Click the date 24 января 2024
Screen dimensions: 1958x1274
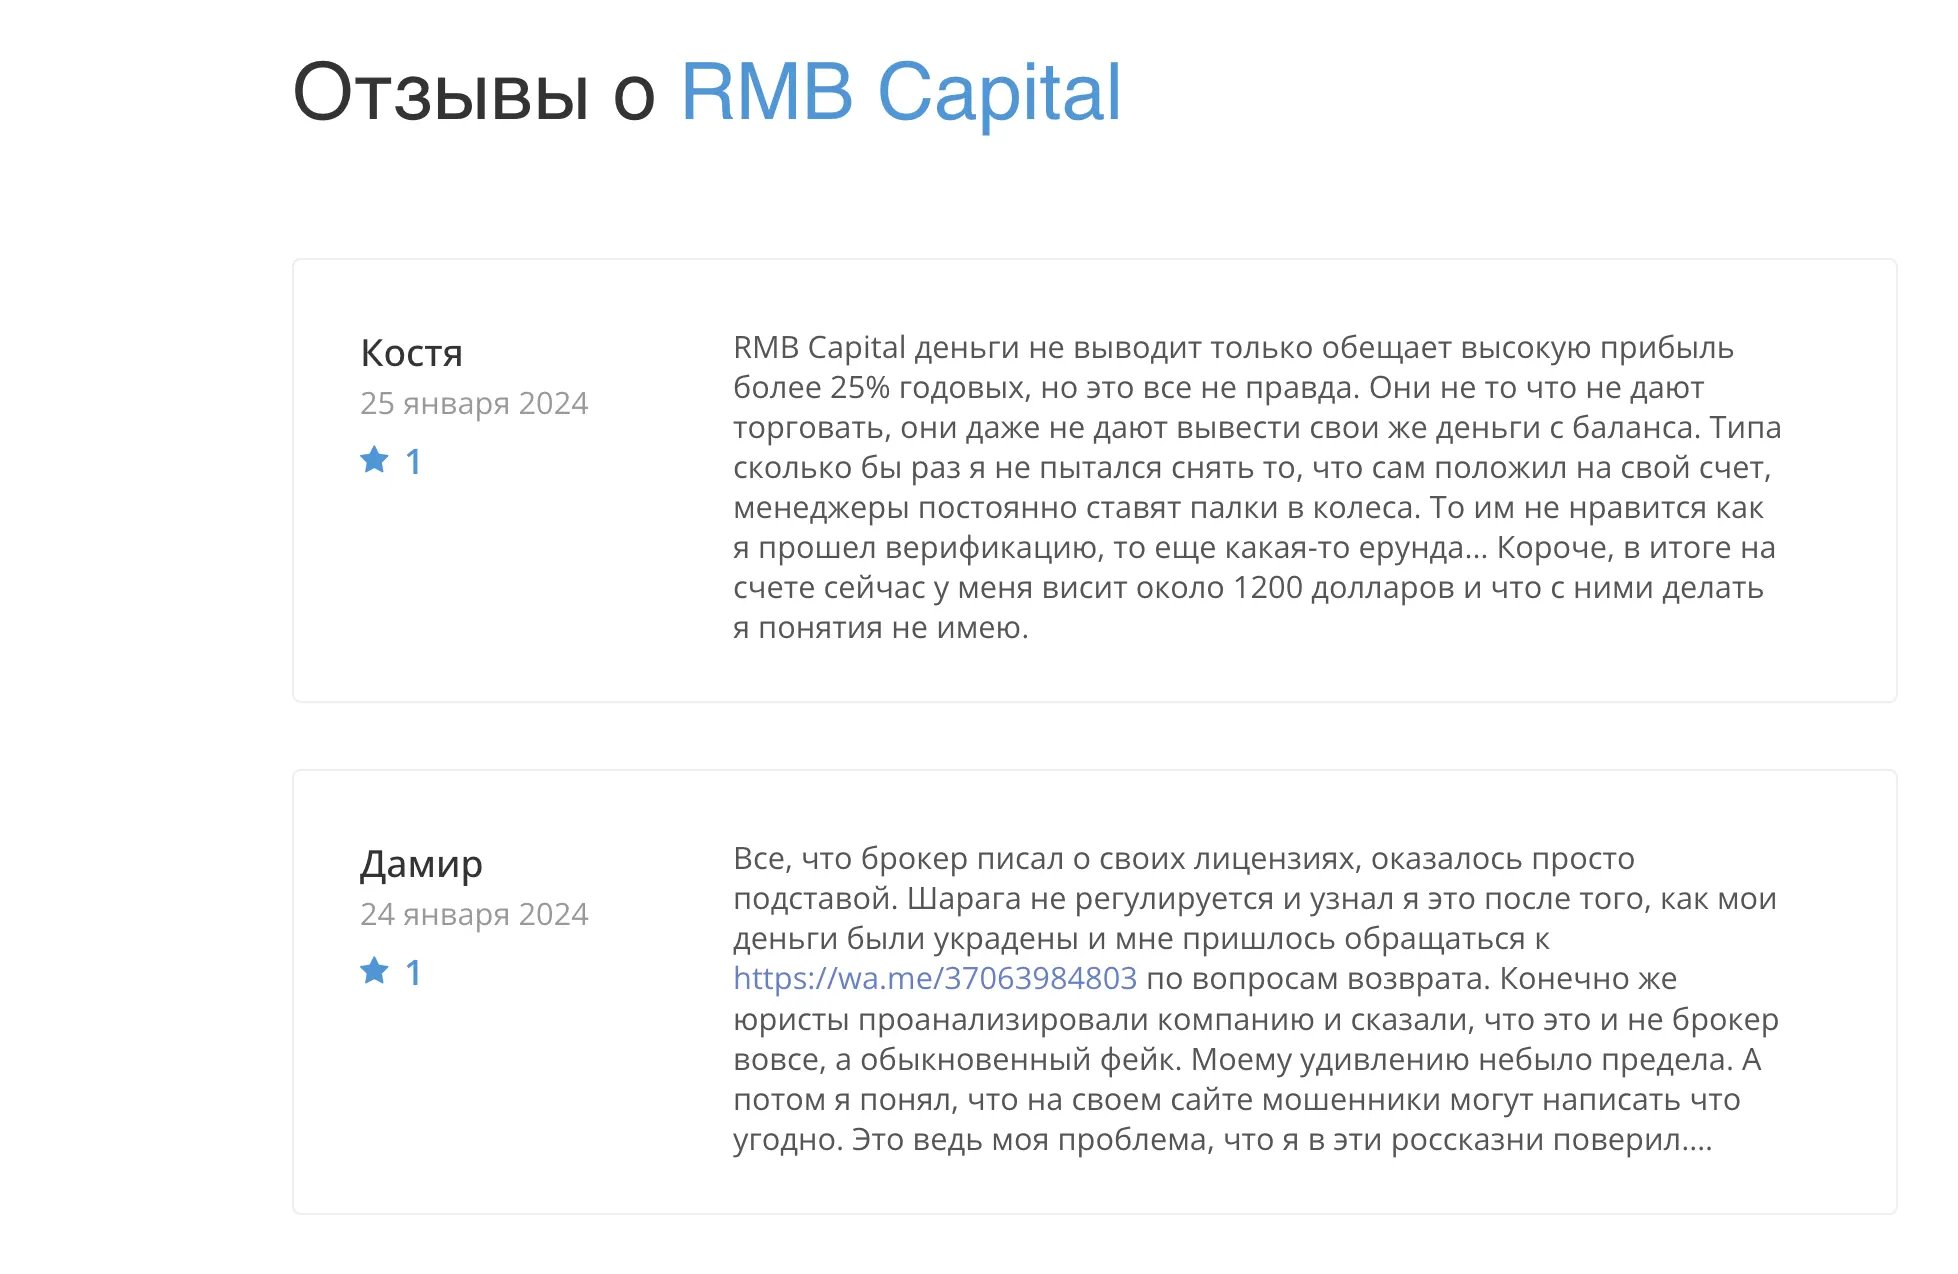pos(474,914)
